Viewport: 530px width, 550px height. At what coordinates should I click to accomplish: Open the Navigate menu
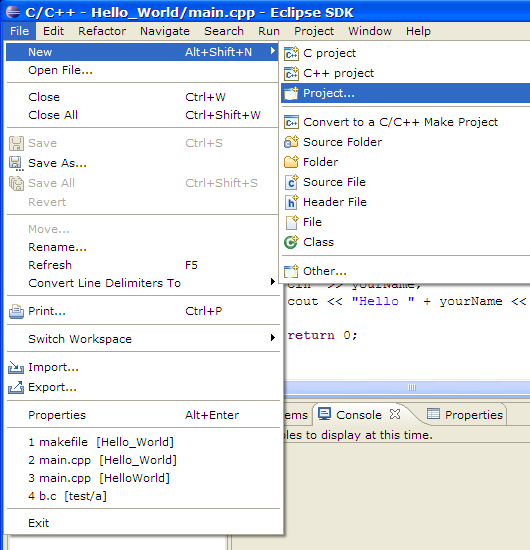165,31
